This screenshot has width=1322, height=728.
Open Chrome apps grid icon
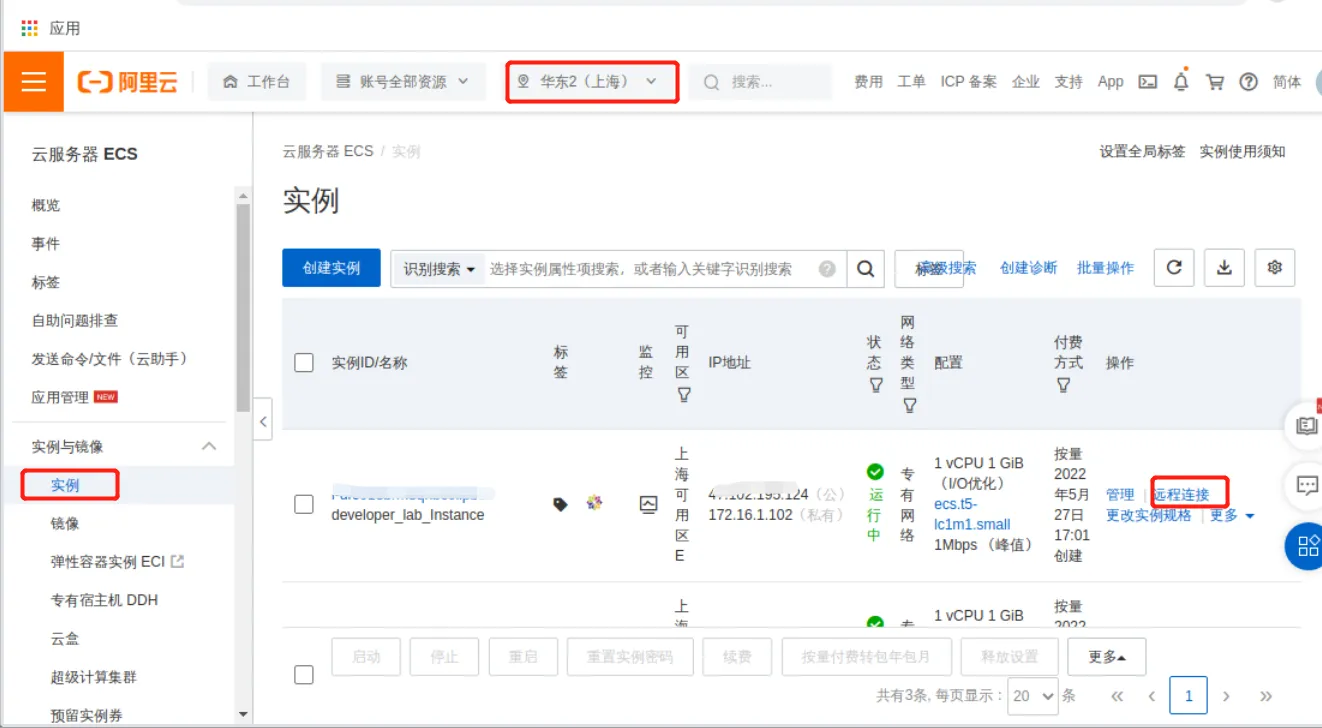(x=29, y=28)
